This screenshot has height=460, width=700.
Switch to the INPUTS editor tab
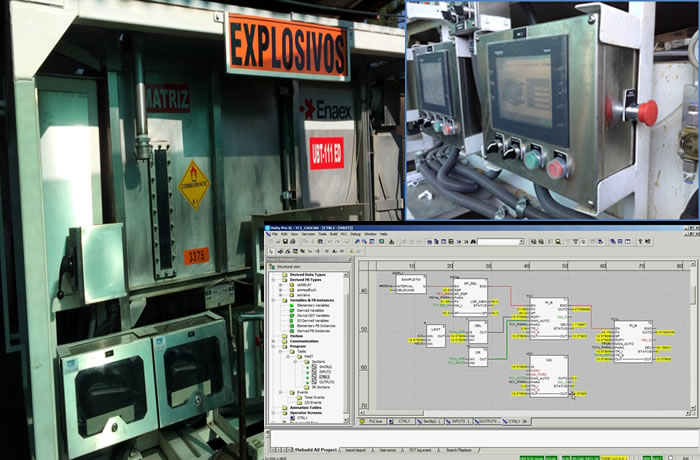(x=458, y=421)
